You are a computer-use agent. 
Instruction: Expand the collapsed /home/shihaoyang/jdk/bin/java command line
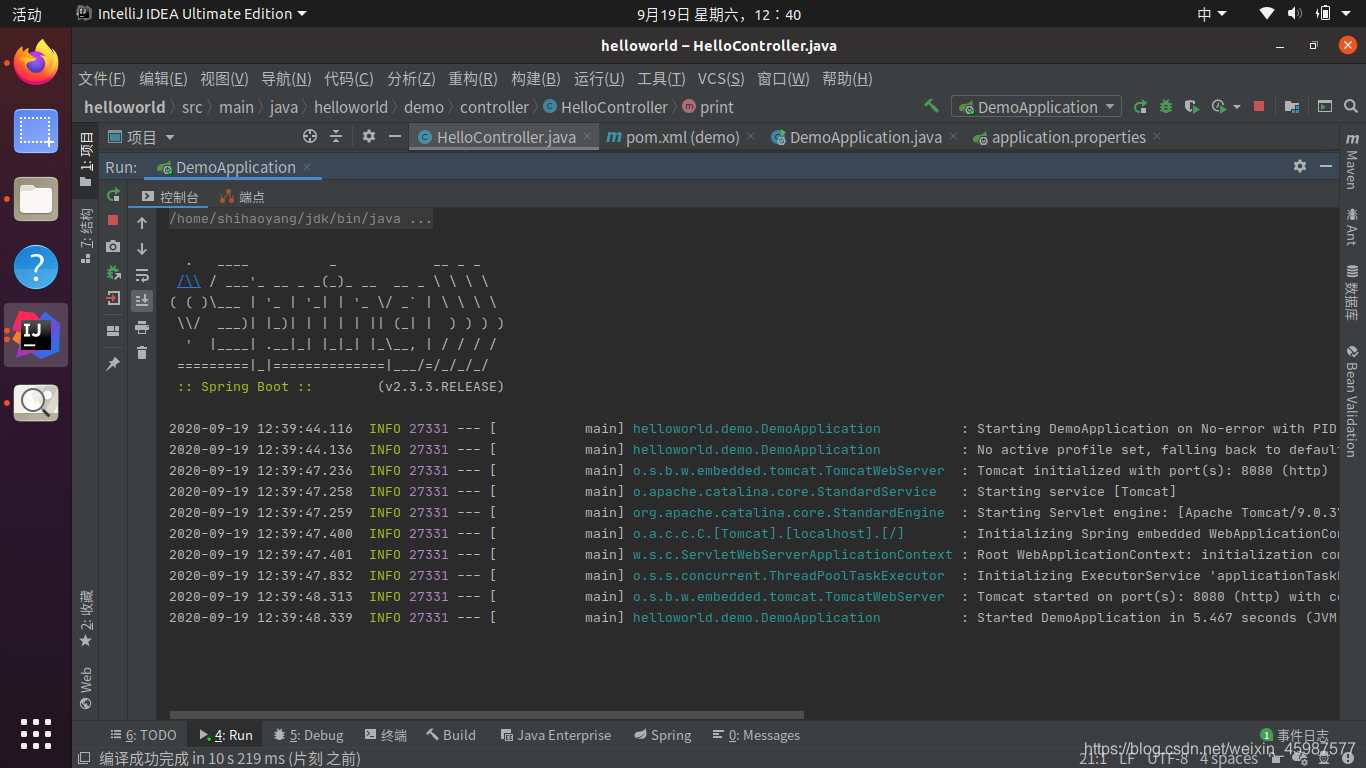click(x=301, y=218)
